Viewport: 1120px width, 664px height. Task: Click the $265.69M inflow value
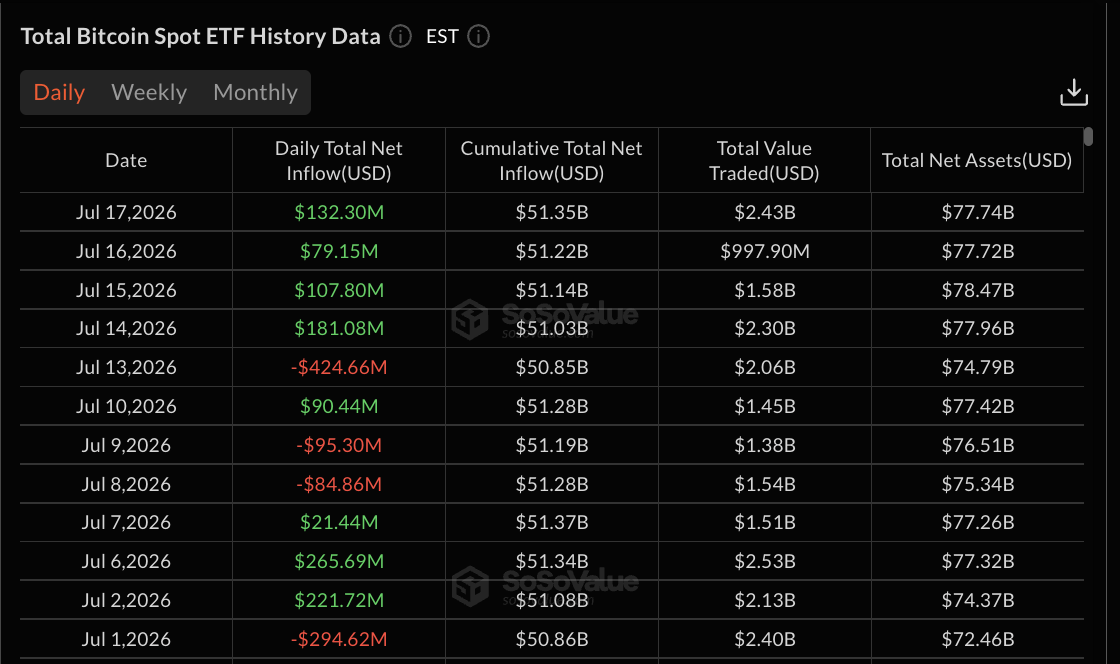339,561
